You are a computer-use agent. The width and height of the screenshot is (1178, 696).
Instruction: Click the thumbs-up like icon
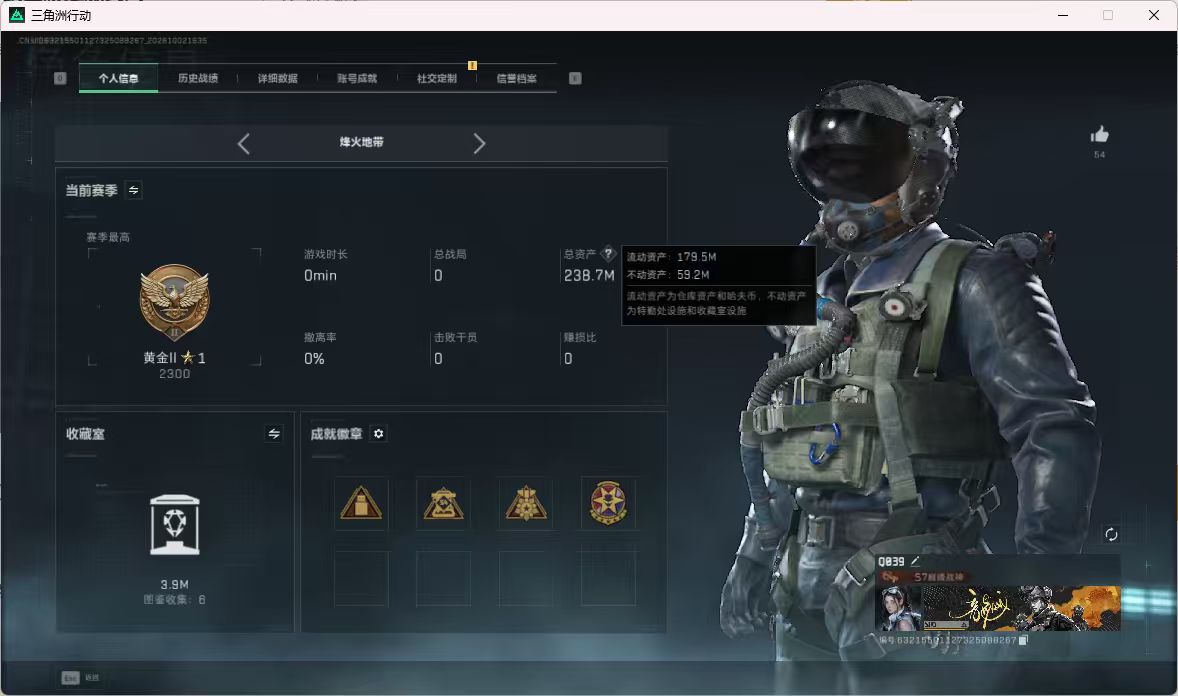1099,135
